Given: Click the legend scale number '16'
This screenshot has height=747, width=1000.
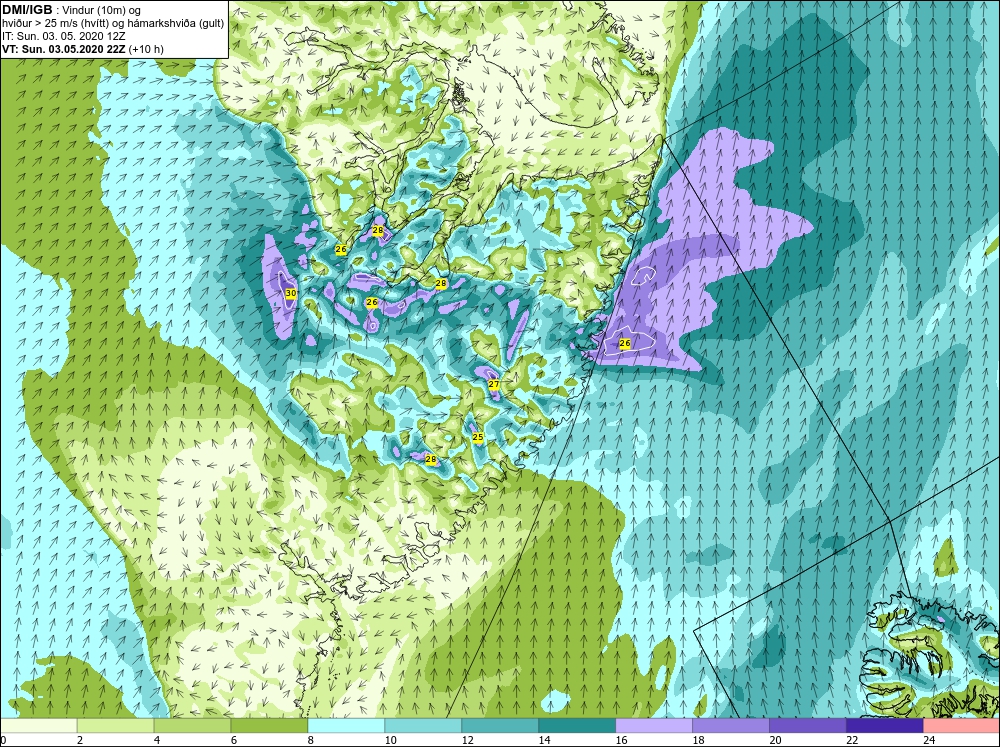Looking at the screenshot, I should [621, 740].
